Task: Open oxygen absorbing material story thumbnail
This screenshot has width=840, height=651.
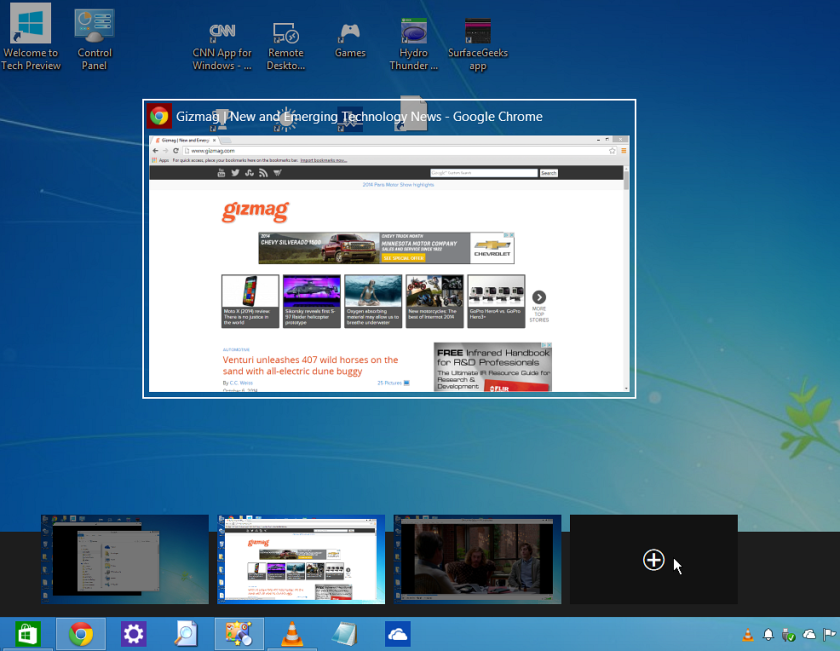Action: (x=373, y=301)
